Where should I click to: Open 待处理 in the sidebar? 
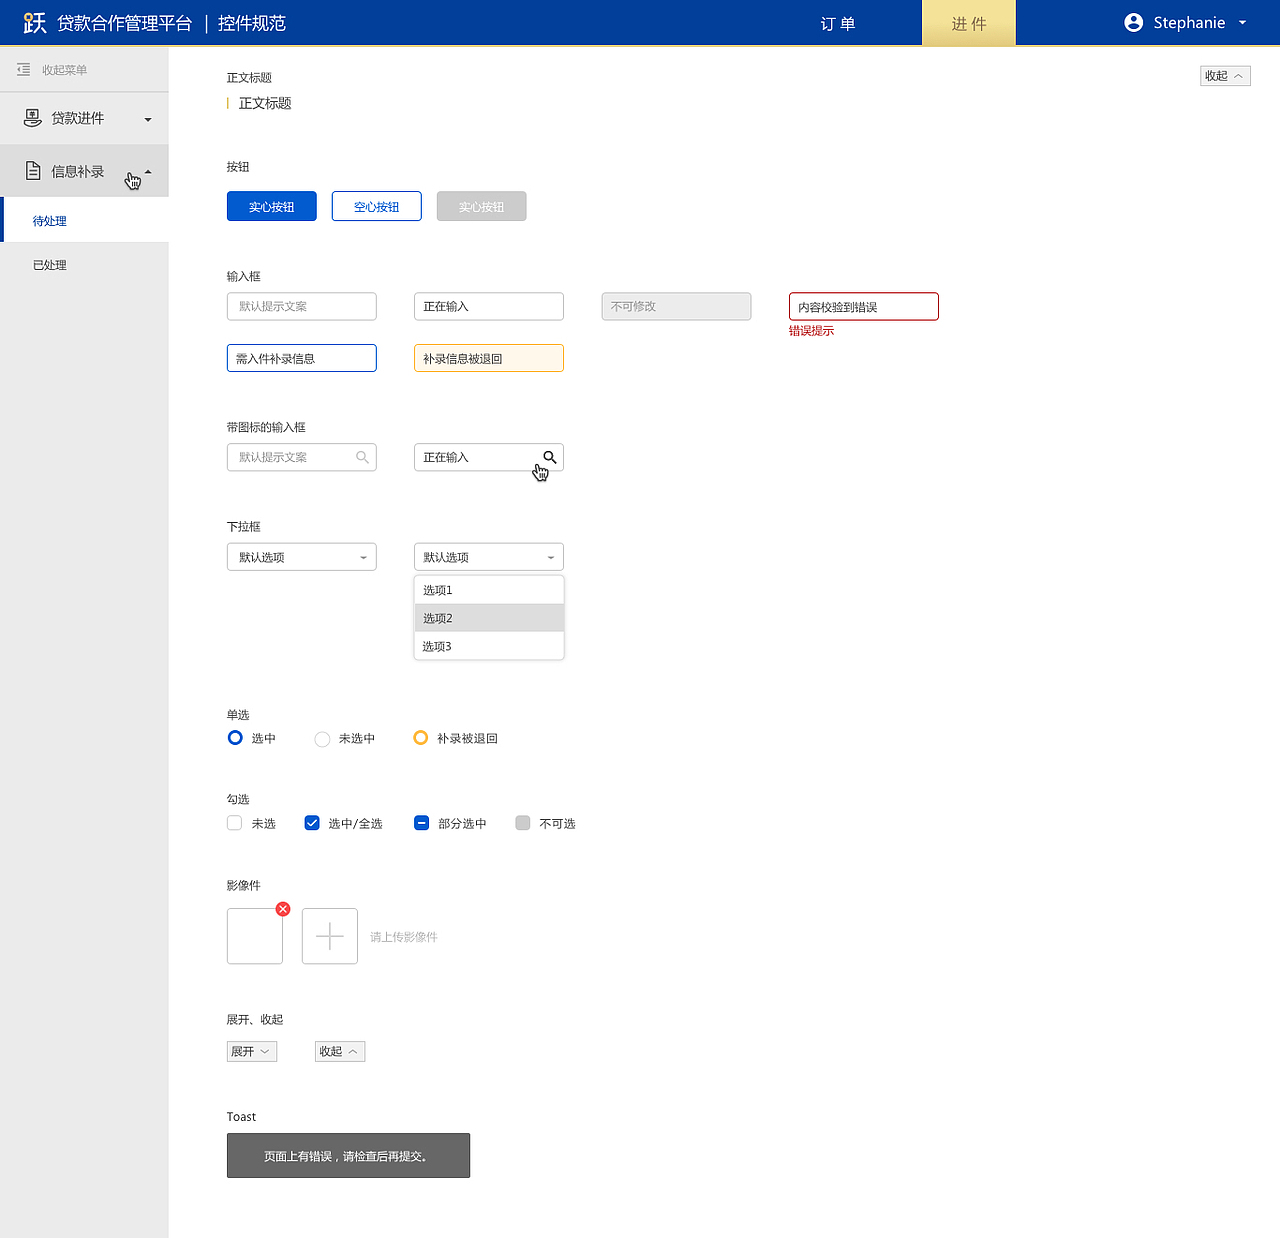(84, 221)
